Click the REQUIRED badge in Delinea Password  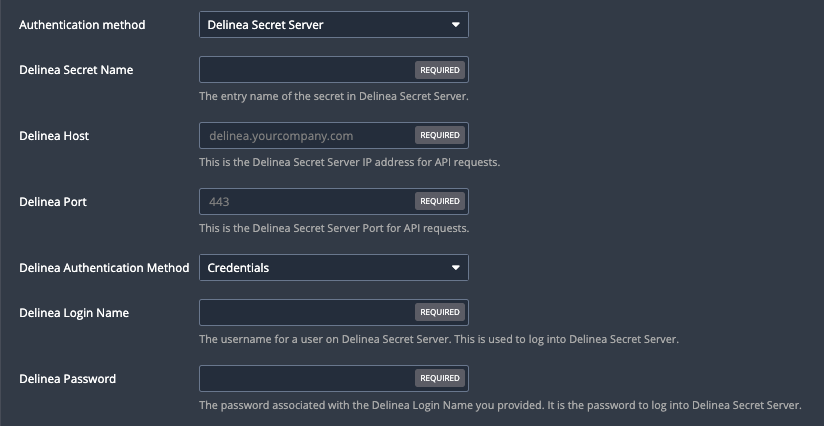pos(440,378)
